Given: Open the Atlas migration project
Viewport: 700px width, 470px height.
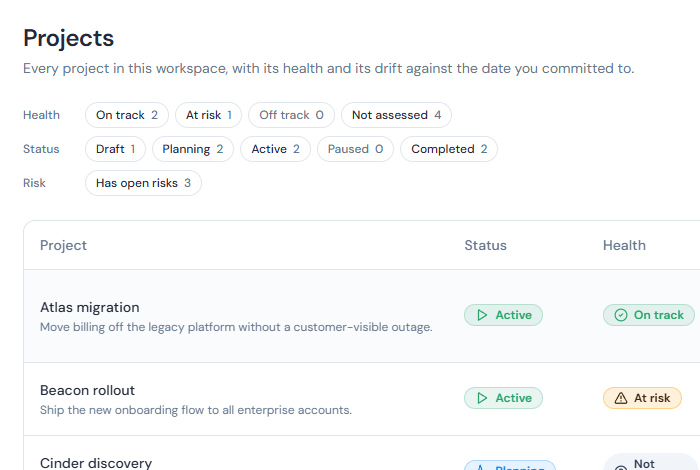Looking at the screenshot, I should [90, 308].
